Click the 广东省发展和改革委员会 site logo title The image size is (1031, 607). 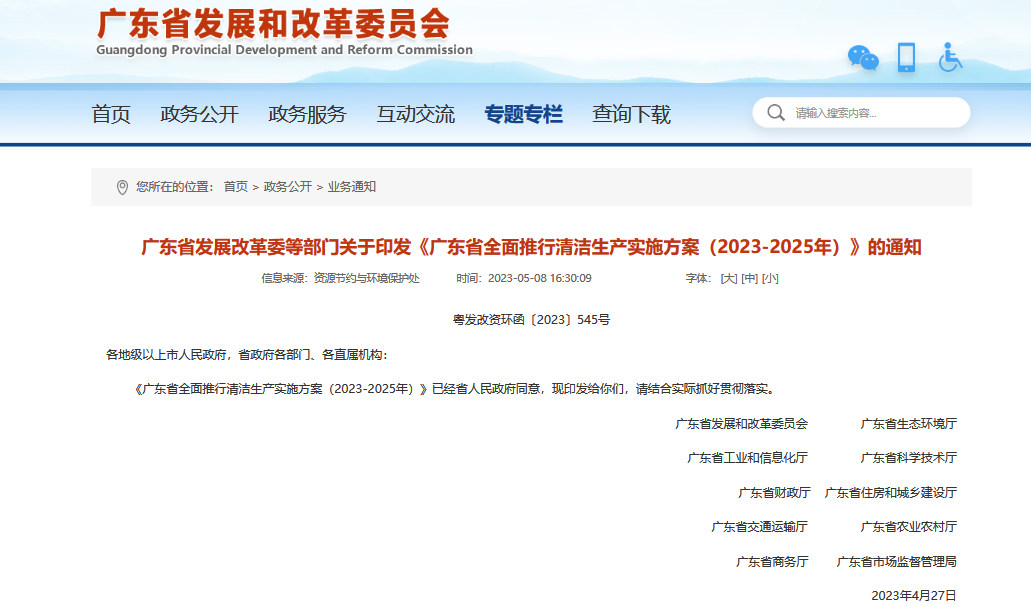coord(274,24)
